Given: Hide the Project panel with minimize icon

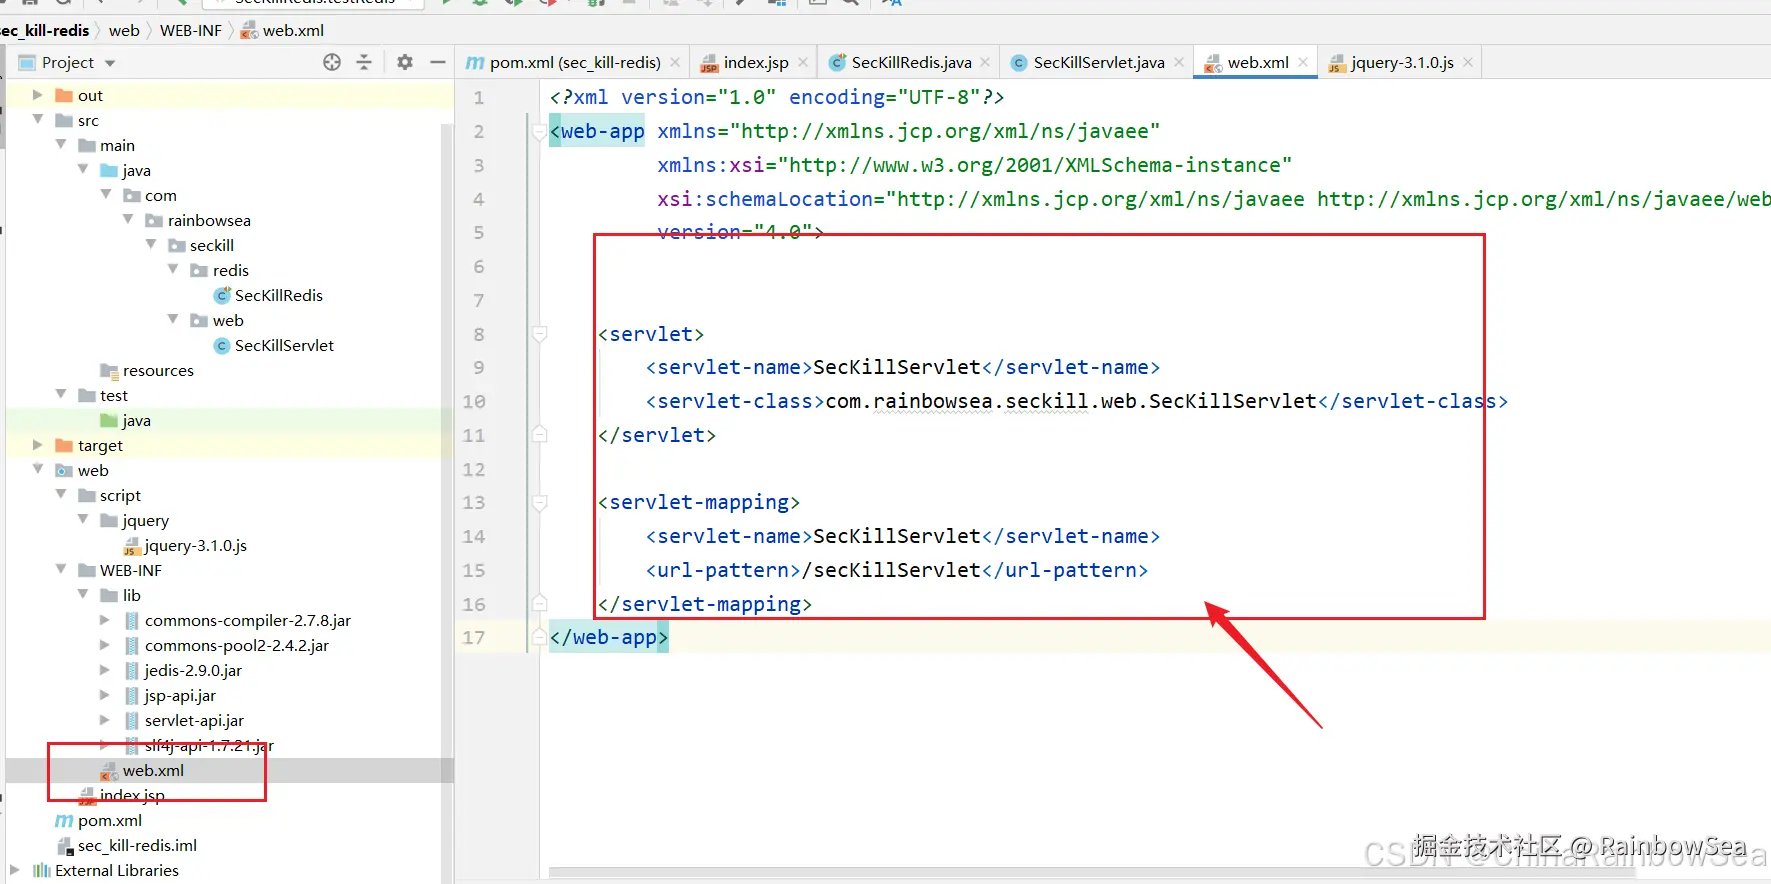Looking at the screenshot, I should coord(437,62).
